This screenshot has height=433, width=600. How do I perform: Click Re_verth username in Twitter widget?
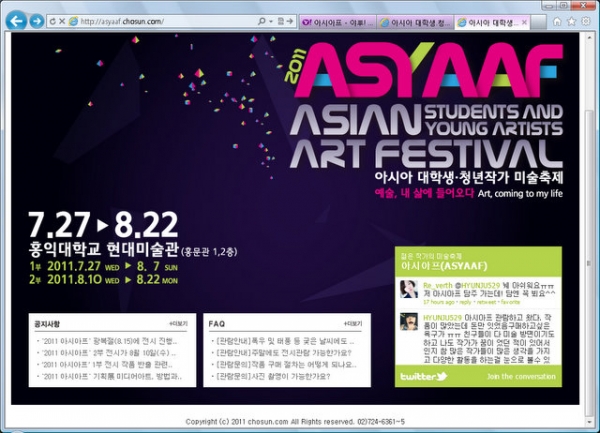pos(437,285)
